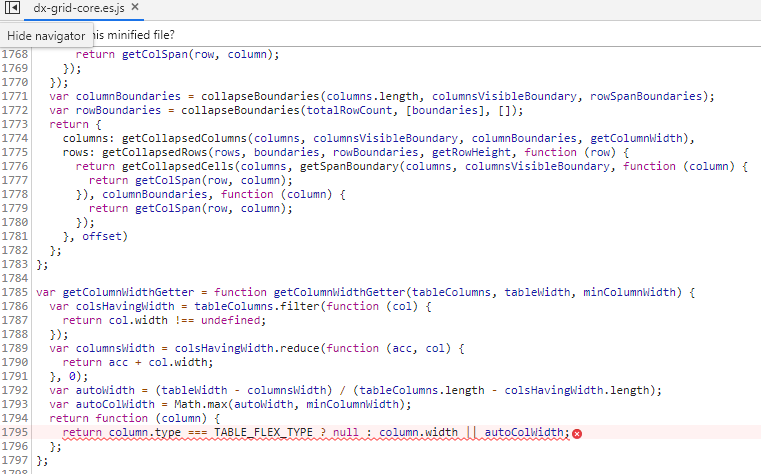Click line number 1771 in the gutter
This screenshot has height=474, width=761.
[15, 96]
